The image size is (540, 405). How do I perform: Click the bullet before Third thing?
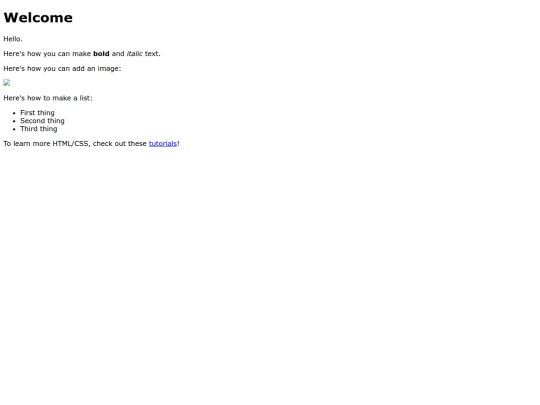point(14,129)
